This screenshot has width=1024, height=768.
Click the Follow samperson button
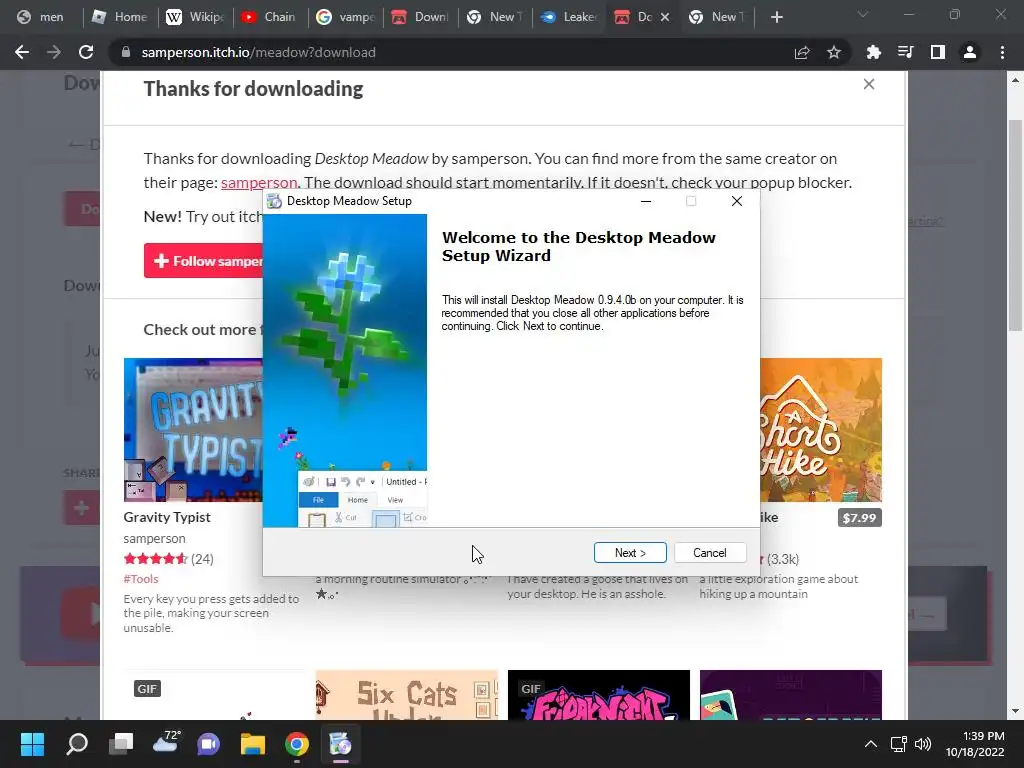click(x=204, y=261)
